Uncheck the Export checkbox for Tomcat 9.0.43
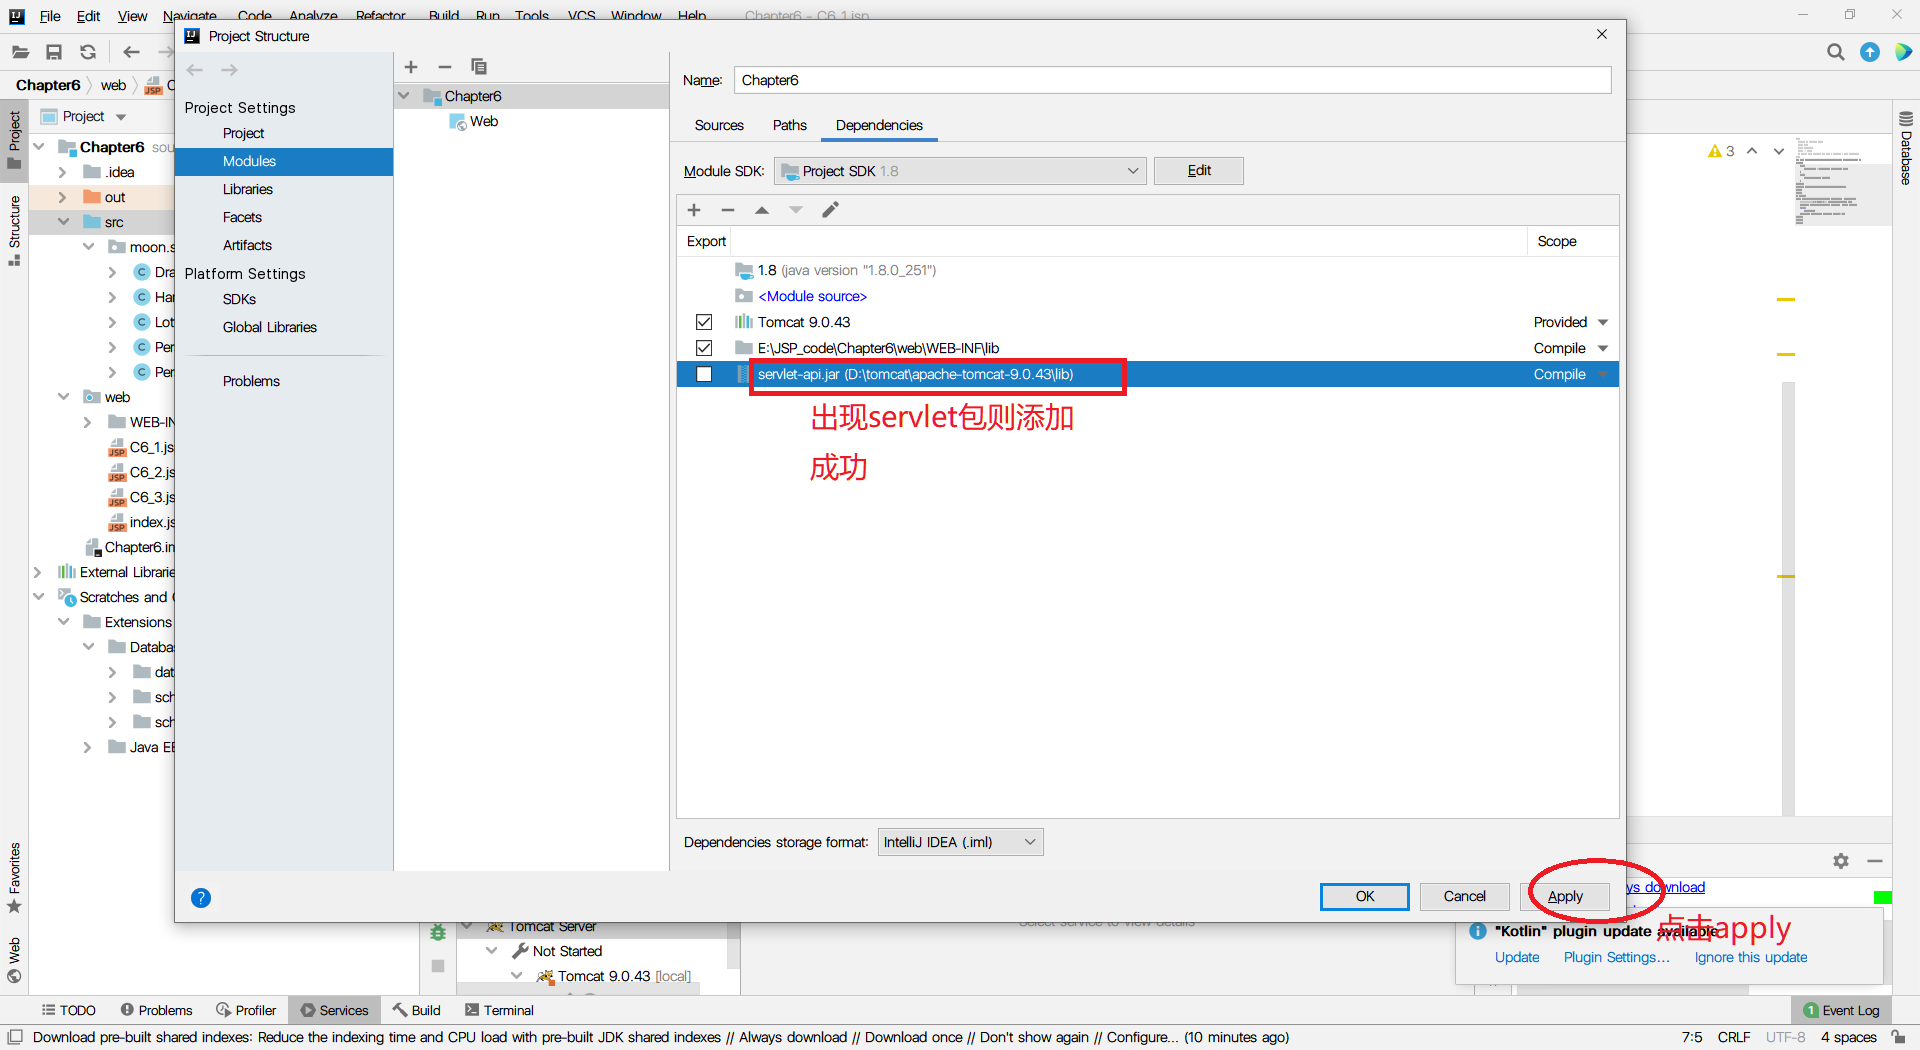 [x=704, y=321]
